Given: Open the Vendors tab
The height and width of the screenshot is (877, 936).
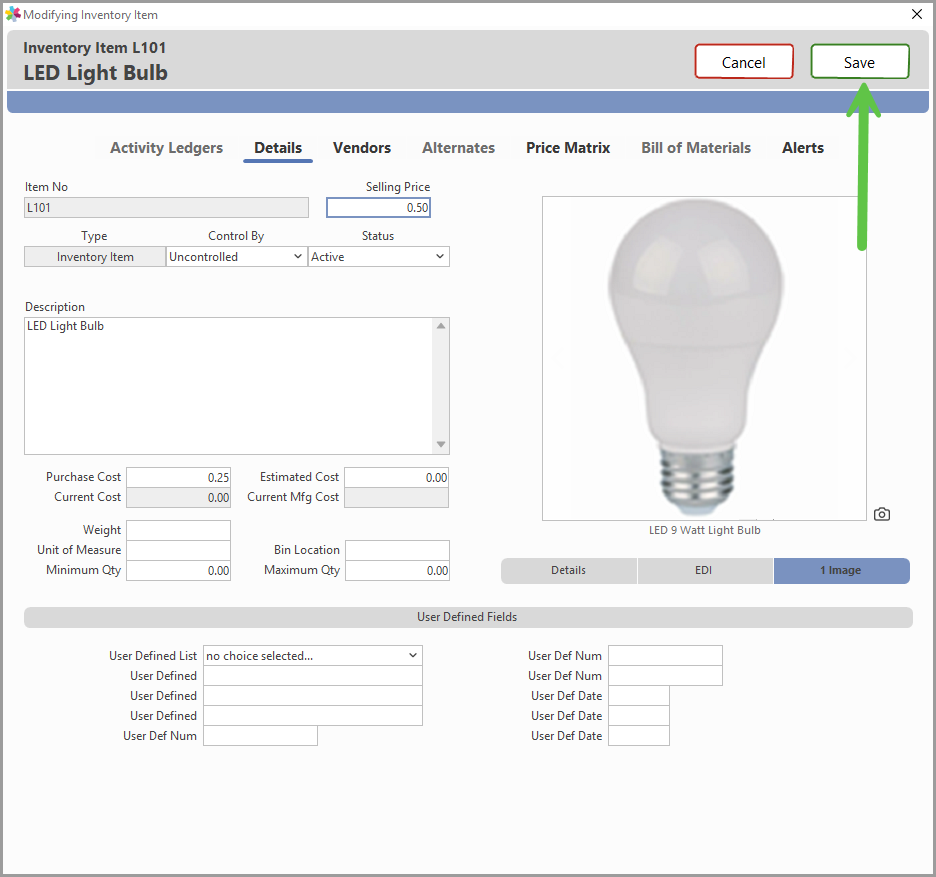Looking at the screenshot, I should 362,147.
